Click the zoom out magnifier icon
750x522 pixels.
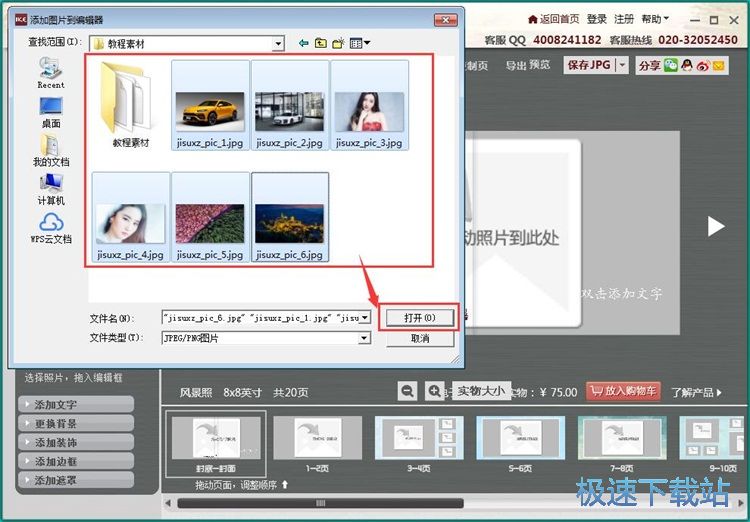(x=408, y=391)
